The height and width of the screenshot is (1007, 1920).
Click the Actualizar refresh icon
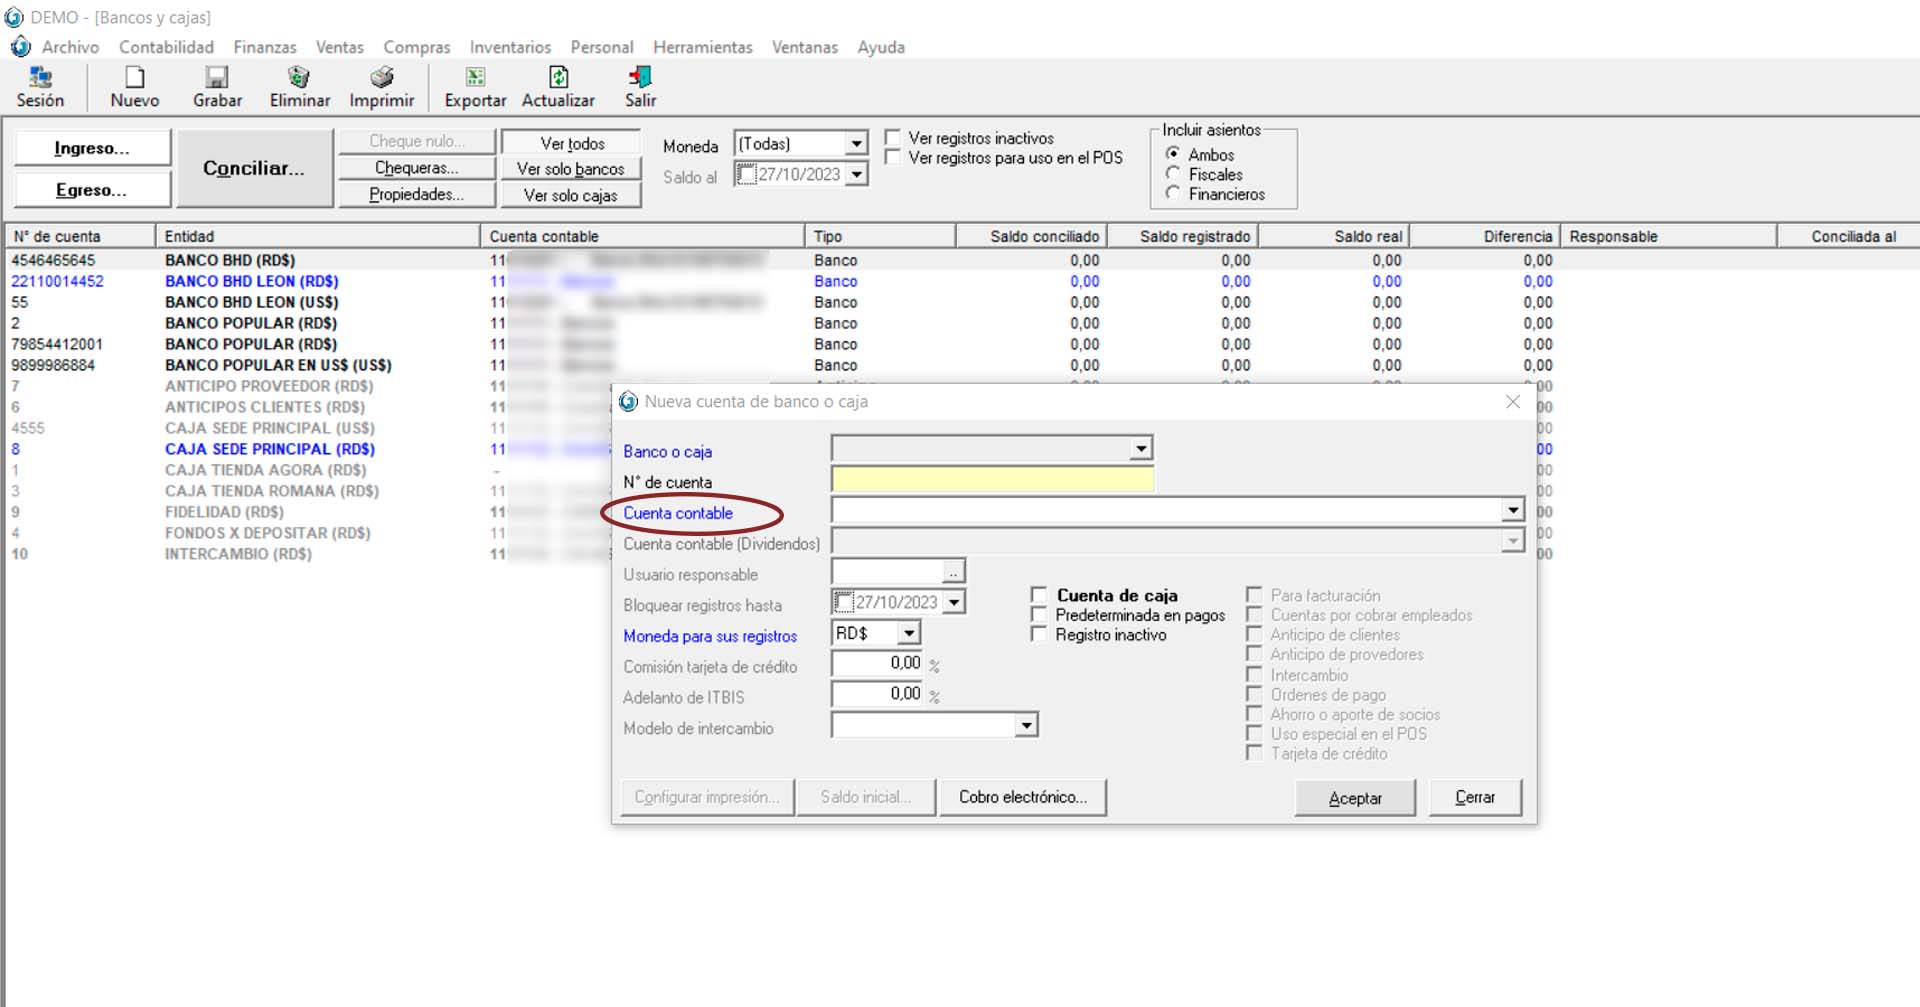point(558,78)
